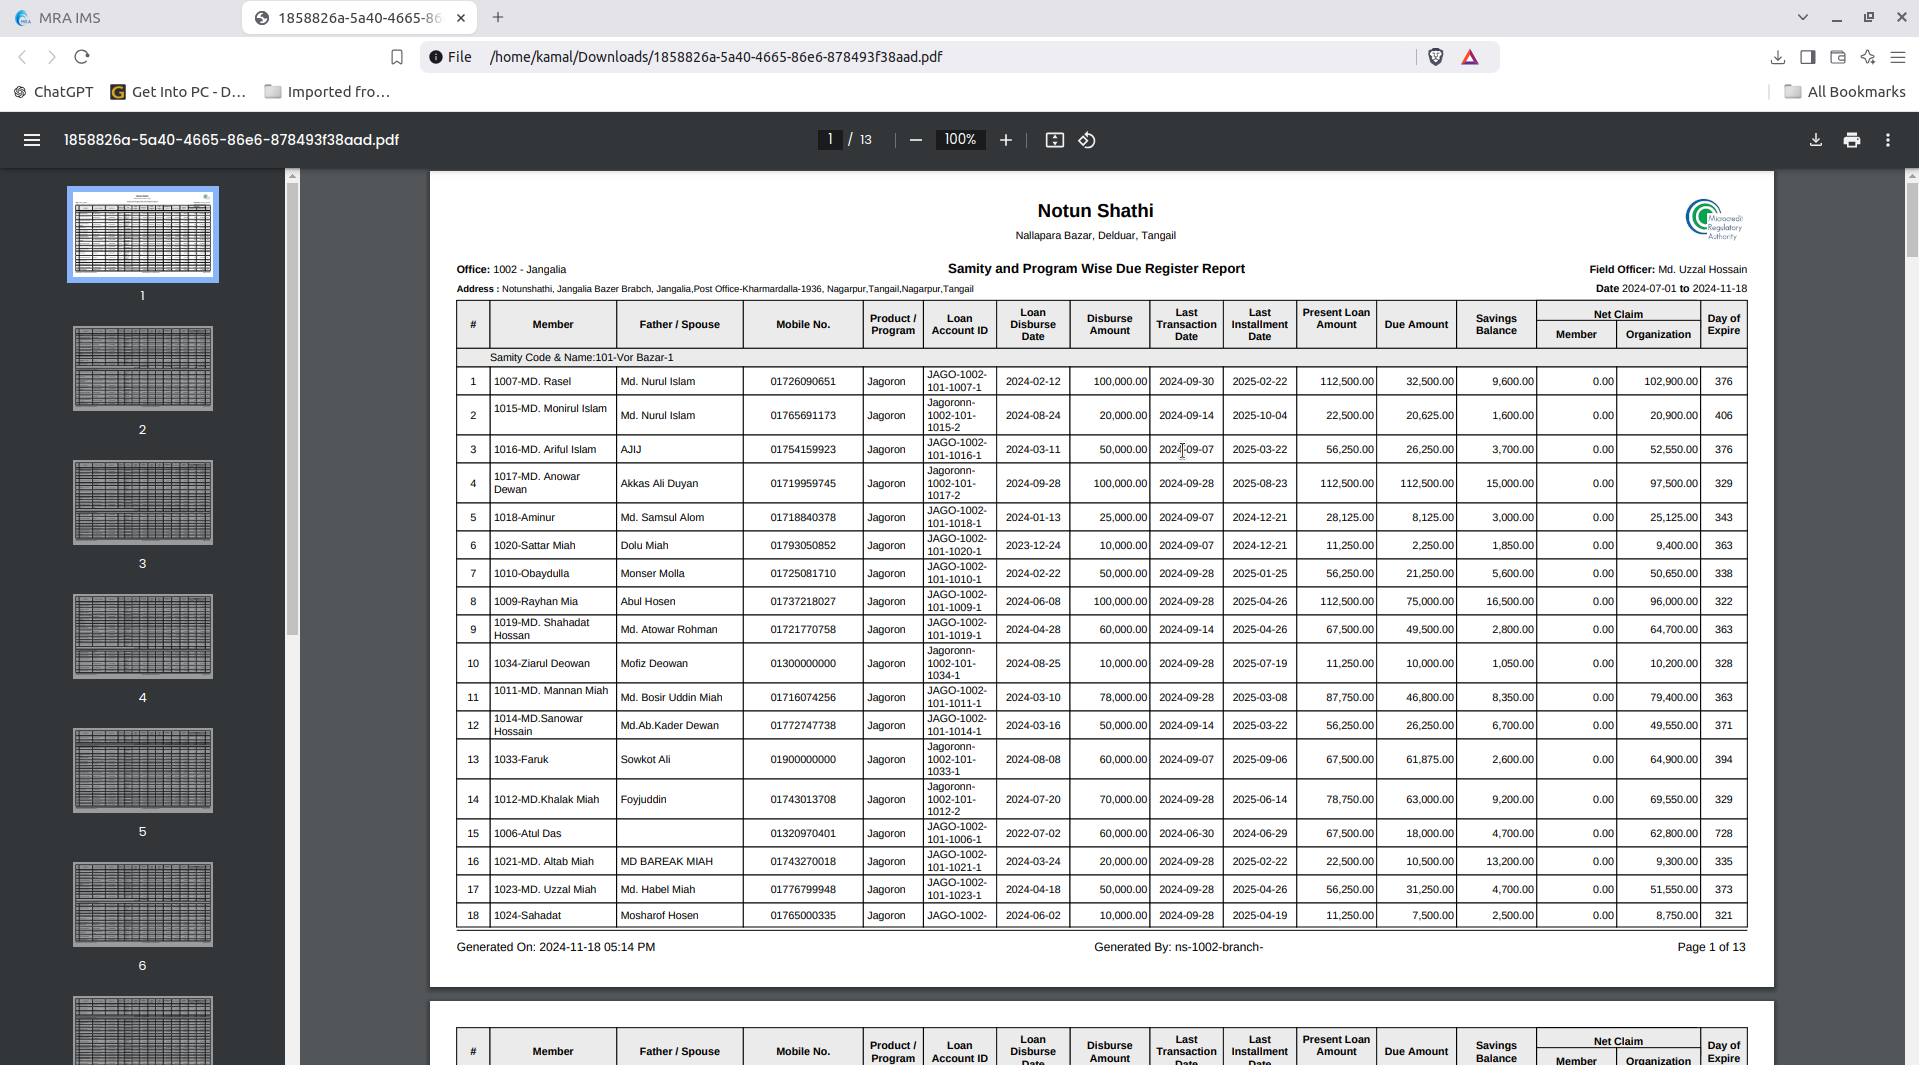Click mobile number 01765691173
The width and height of the screenshot is (1919, 1065).
803,416
